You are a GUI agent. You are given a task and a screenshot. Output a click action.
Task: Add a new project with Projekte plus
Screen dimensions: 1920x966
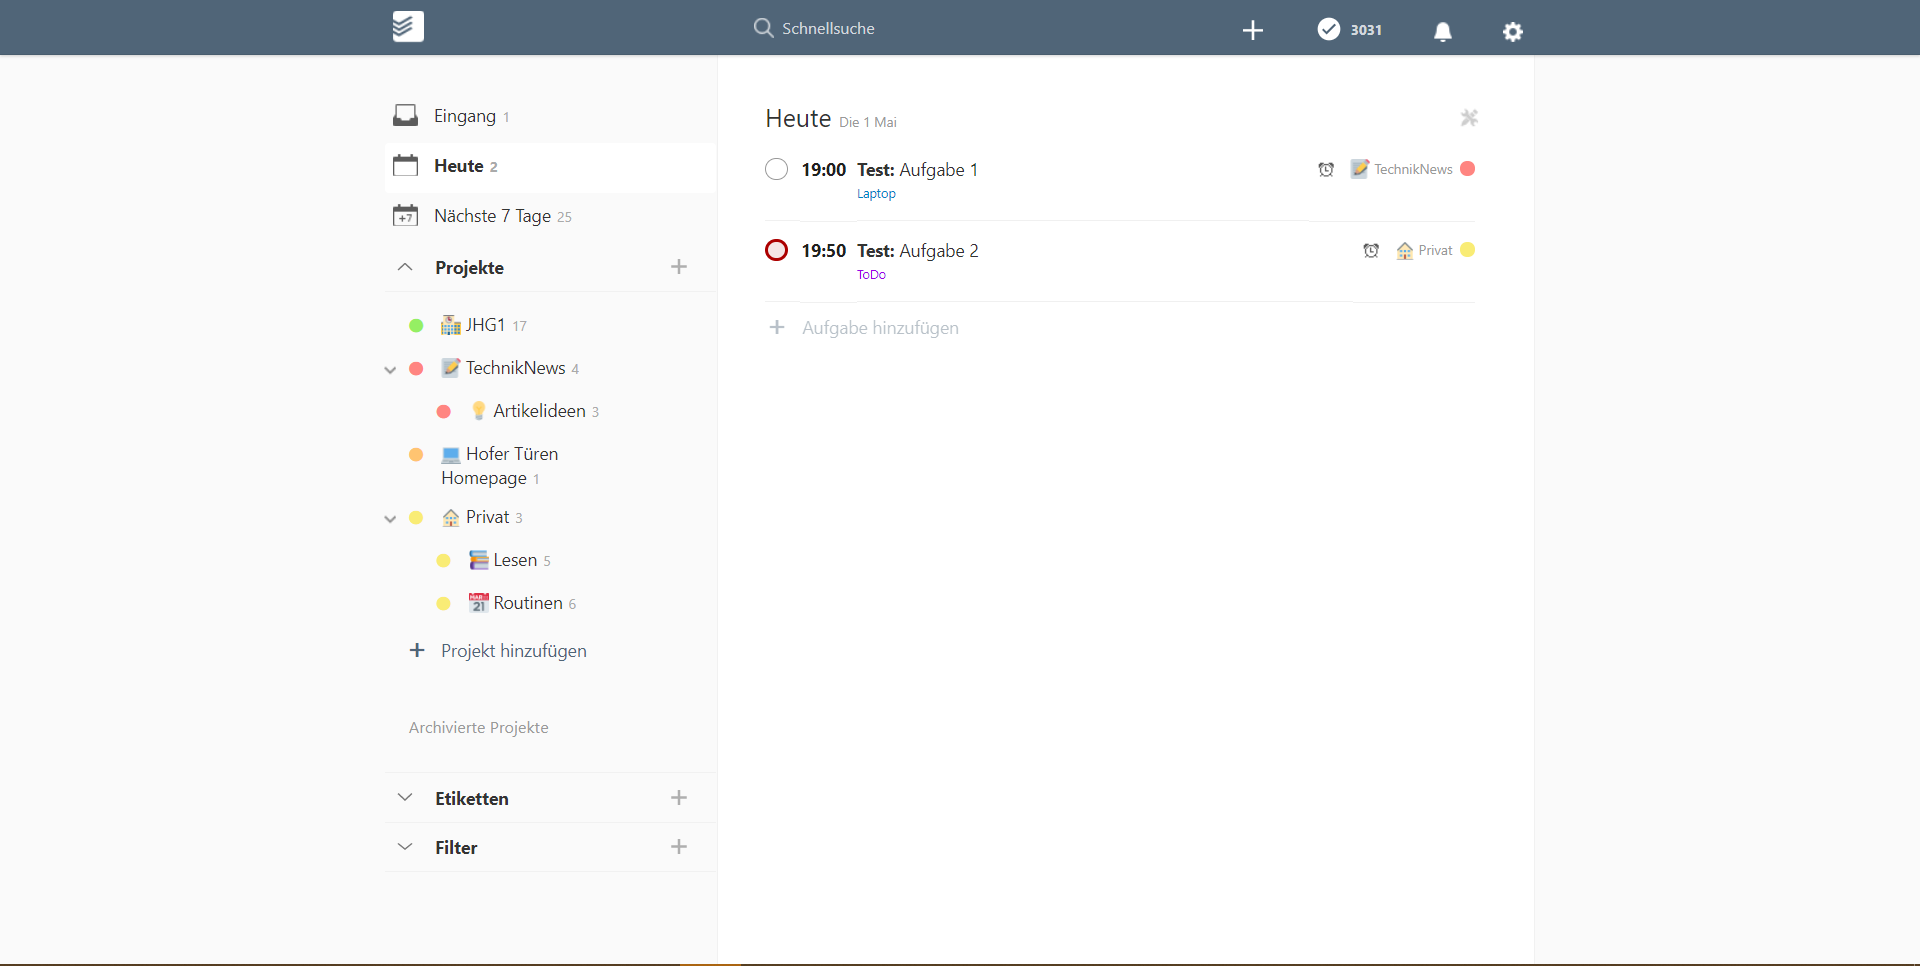point(679,267)
